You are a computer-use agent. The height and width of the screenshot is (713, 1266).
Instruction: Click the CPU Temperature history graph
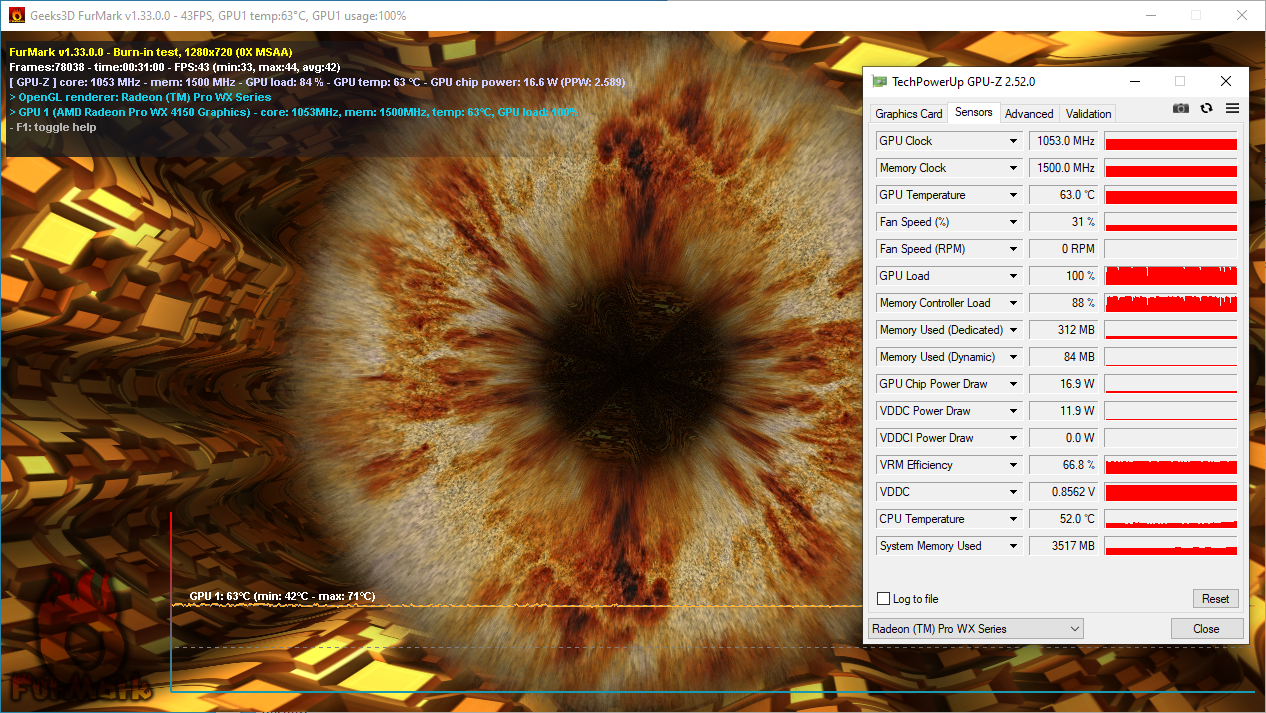[x=1171, y=519]
